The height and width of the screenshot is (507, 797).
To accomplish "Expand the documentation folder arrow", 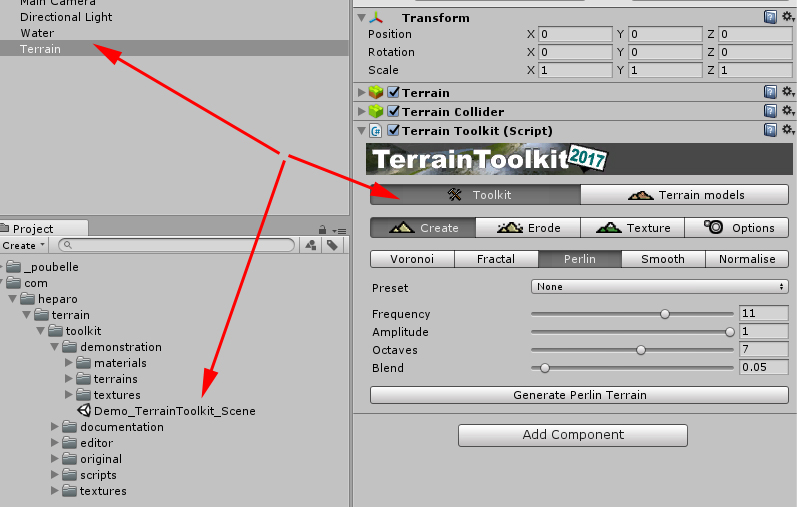I will click(54, 427).
